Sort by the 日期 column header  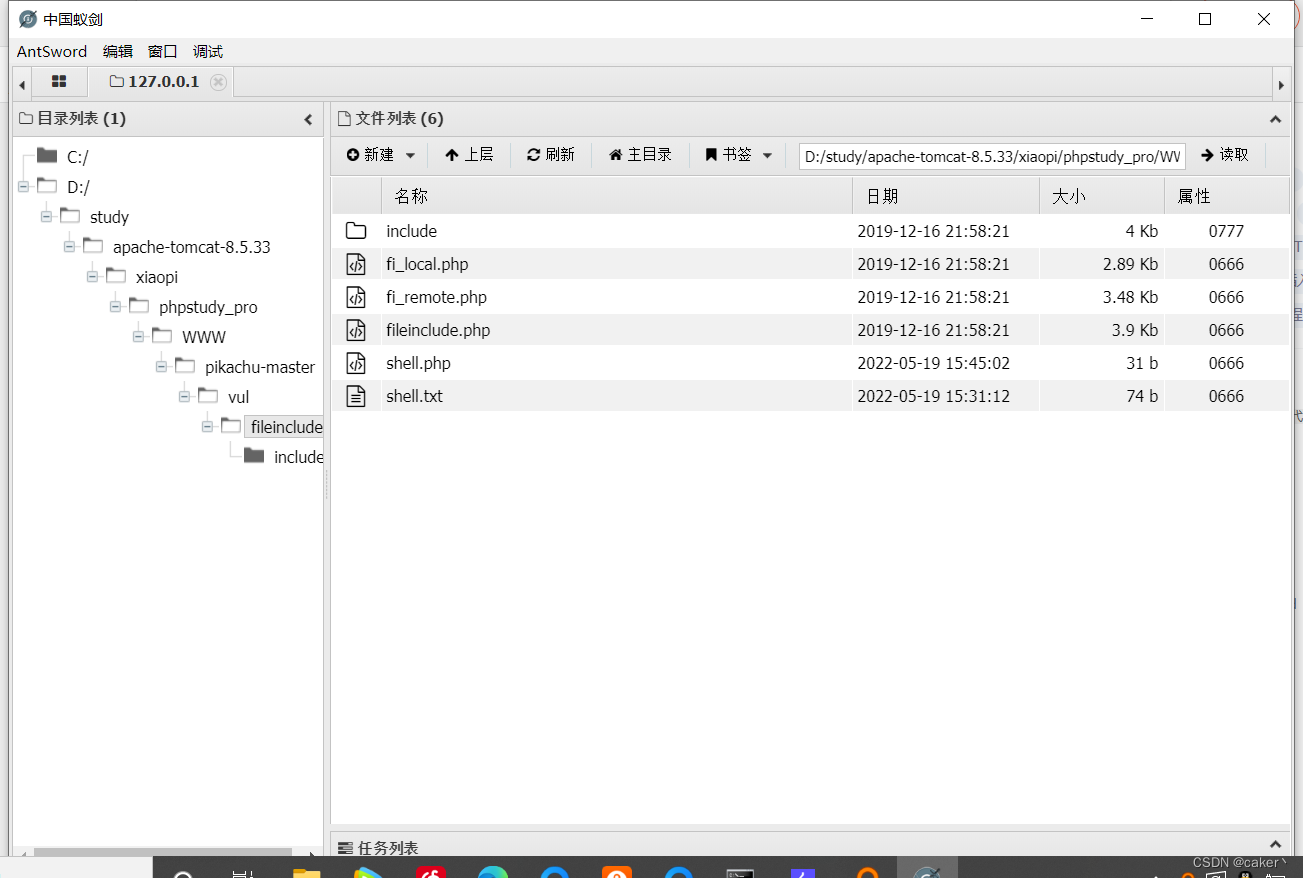click(946, 196)
